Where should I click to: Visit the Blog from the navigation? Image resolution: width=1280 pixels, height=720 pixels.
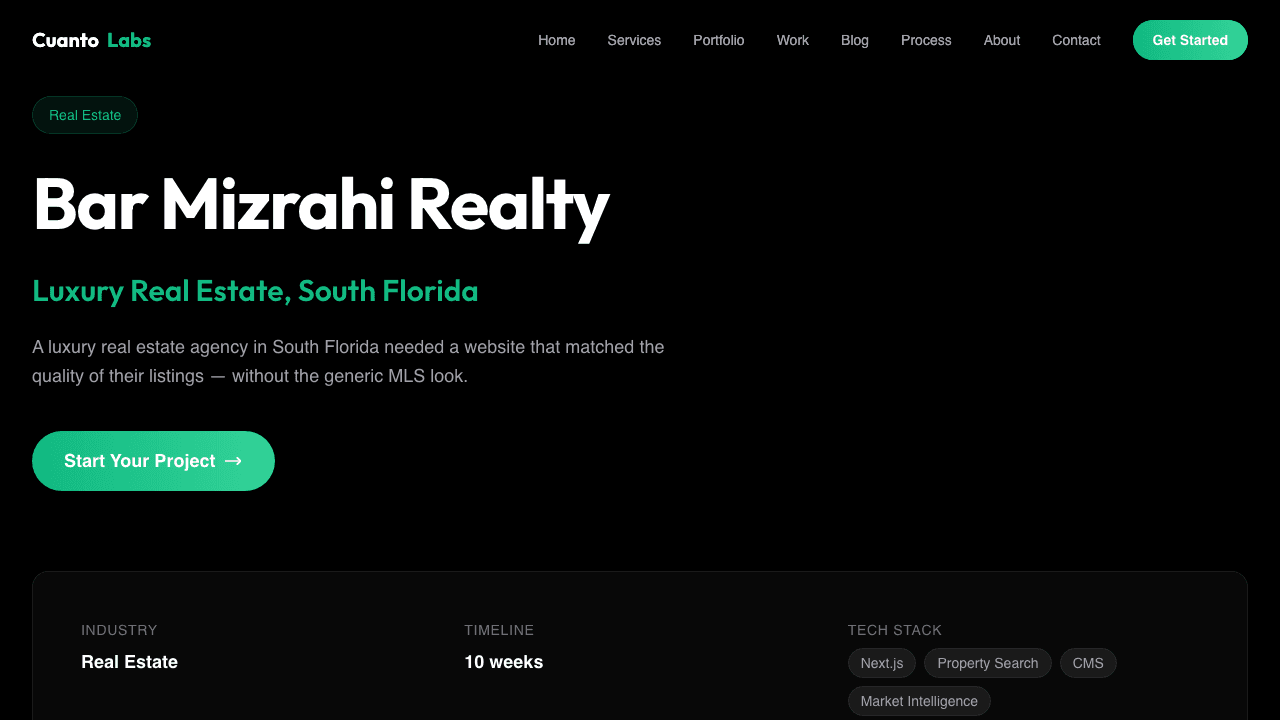point(854,40)
